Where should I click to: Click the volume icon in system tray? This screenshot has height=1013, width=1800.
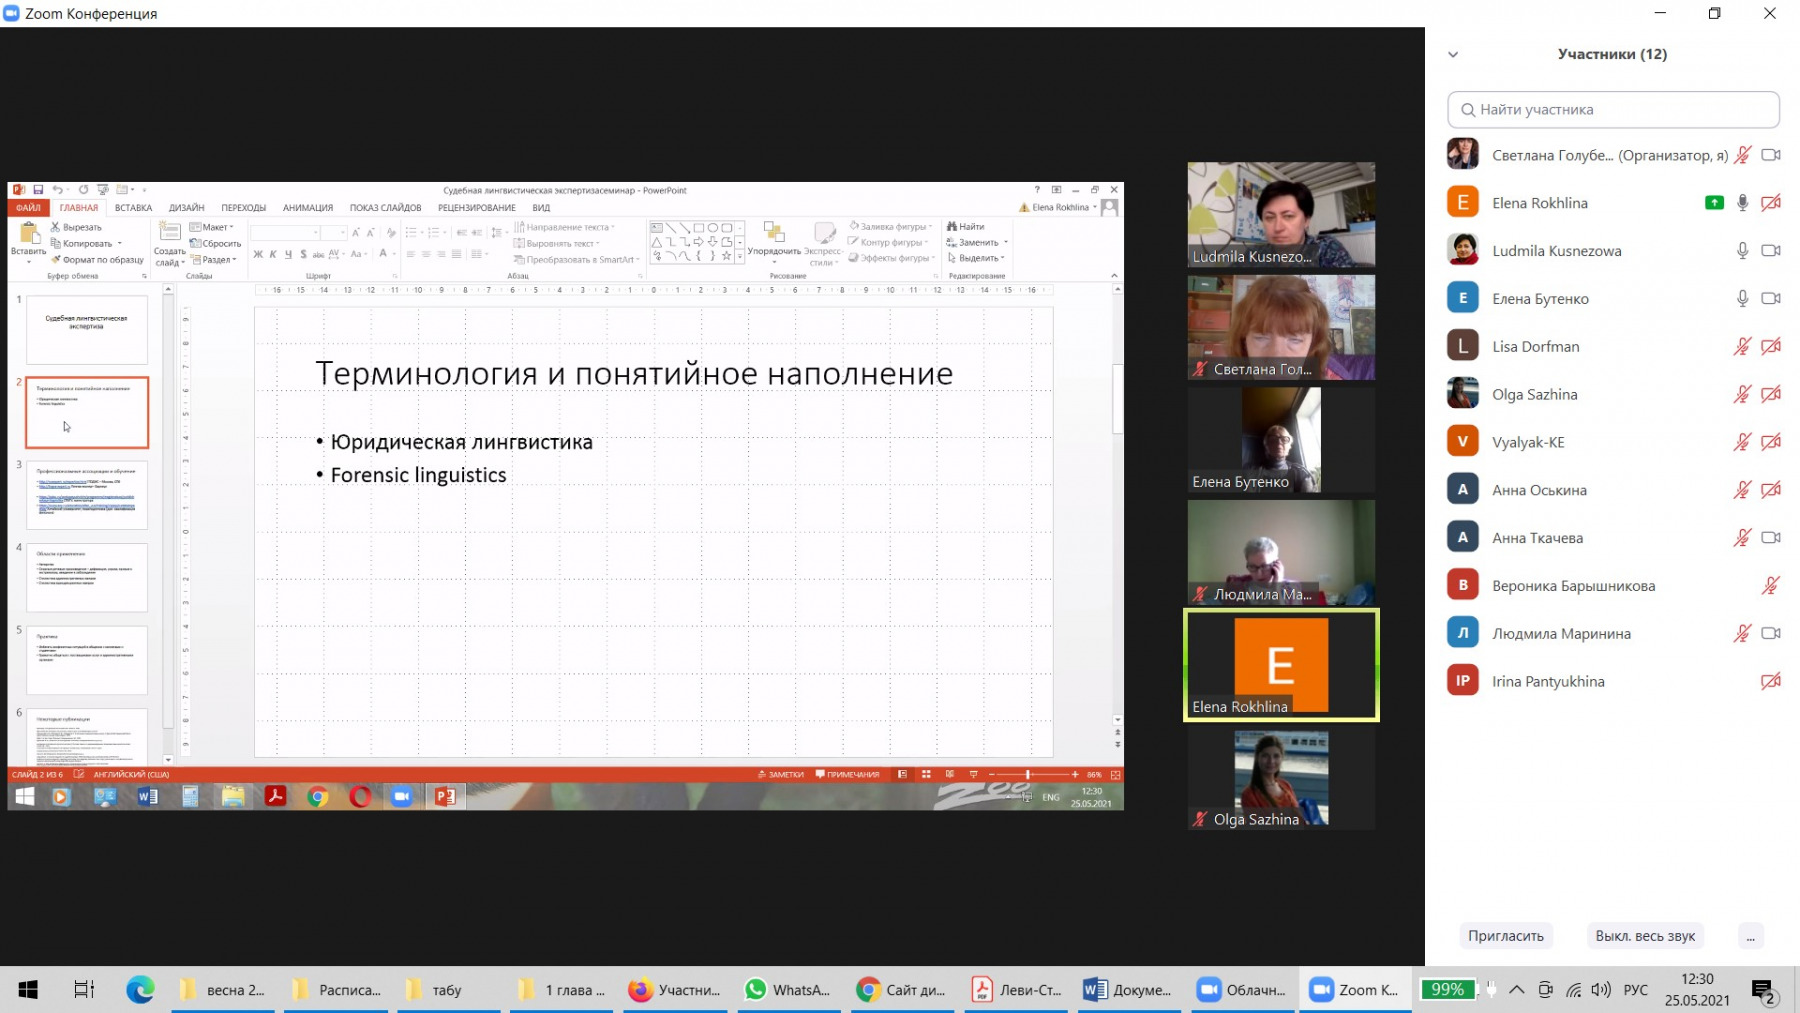tap(1601, 990)
